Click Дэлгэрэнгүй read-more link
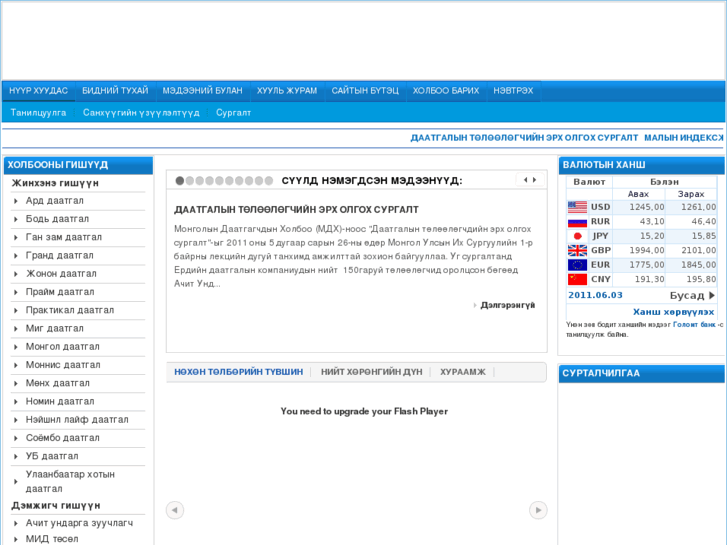 pyautogui.click(x=508, y=305)
